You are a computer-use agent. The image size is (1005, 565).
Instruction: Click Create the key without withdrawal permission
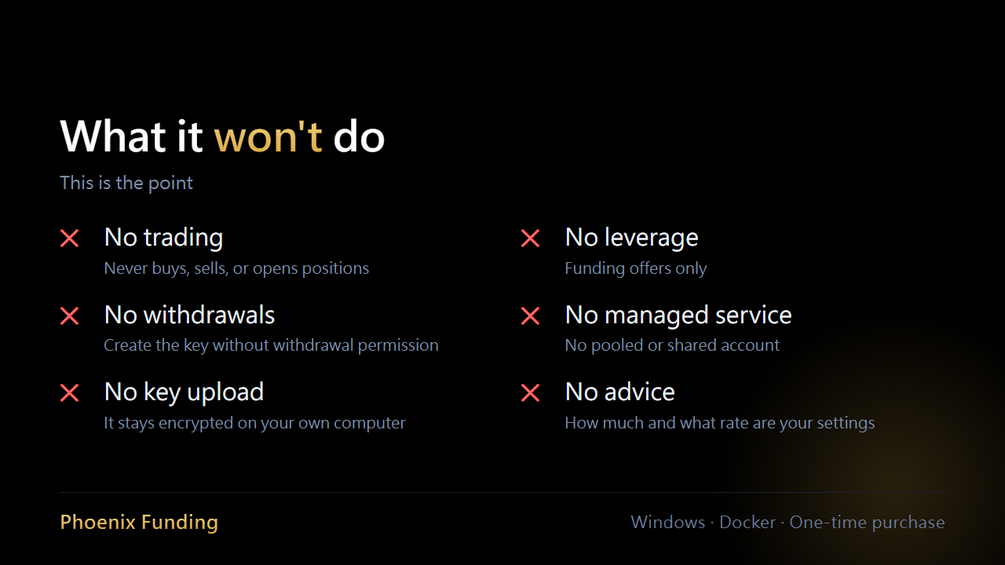pyautogui.click(x=271, y=345)
